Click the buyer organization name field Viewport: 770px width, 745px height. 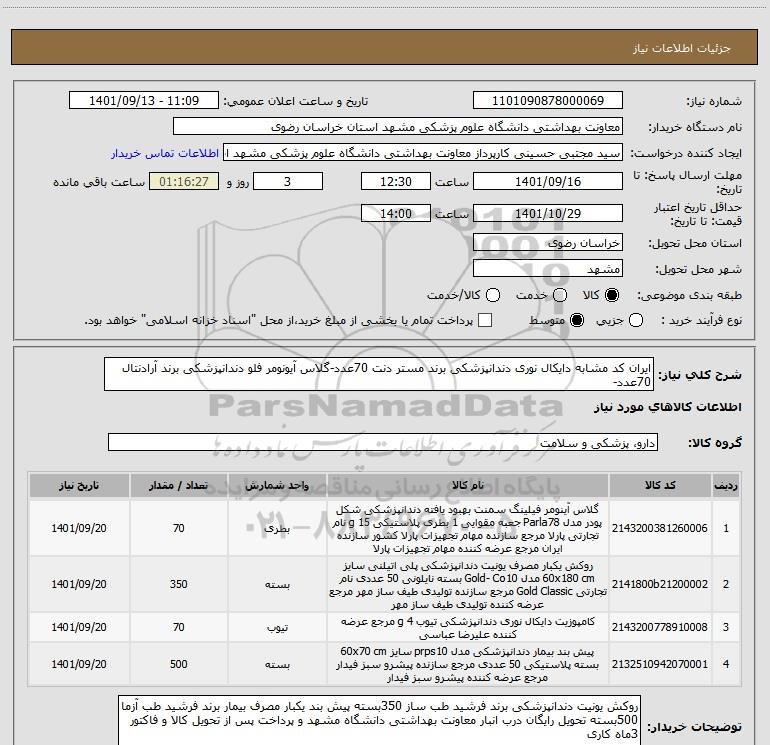point(398,127)
